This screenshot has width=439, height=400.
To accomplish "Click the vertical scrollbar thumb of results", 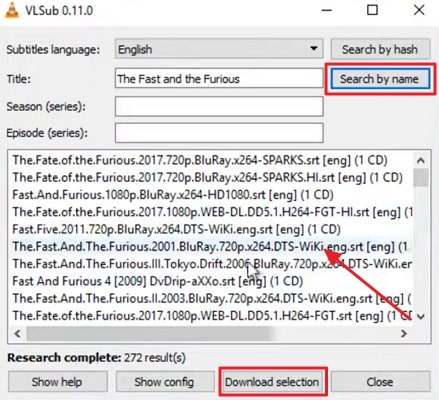I will coord(421,178).
